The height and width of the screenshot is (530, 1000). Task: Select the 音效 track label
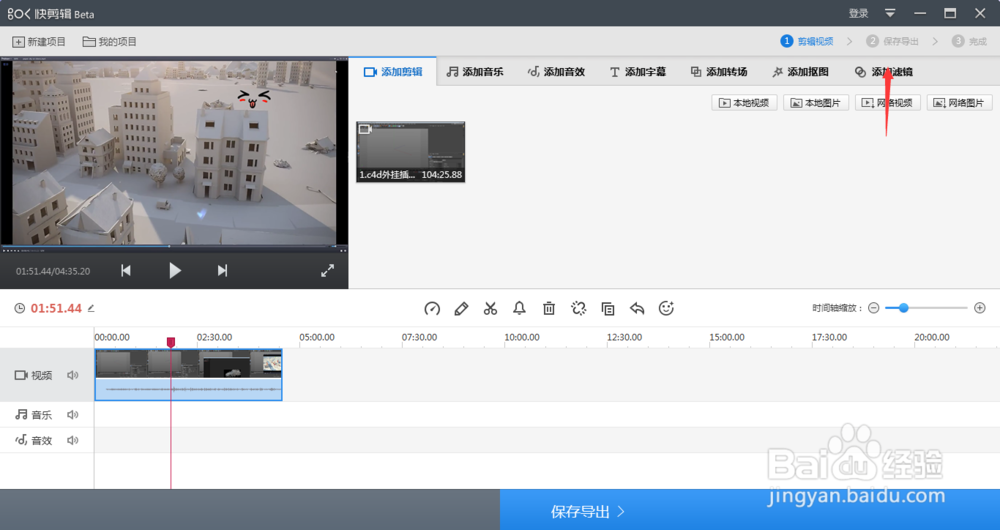click(33, 441)
